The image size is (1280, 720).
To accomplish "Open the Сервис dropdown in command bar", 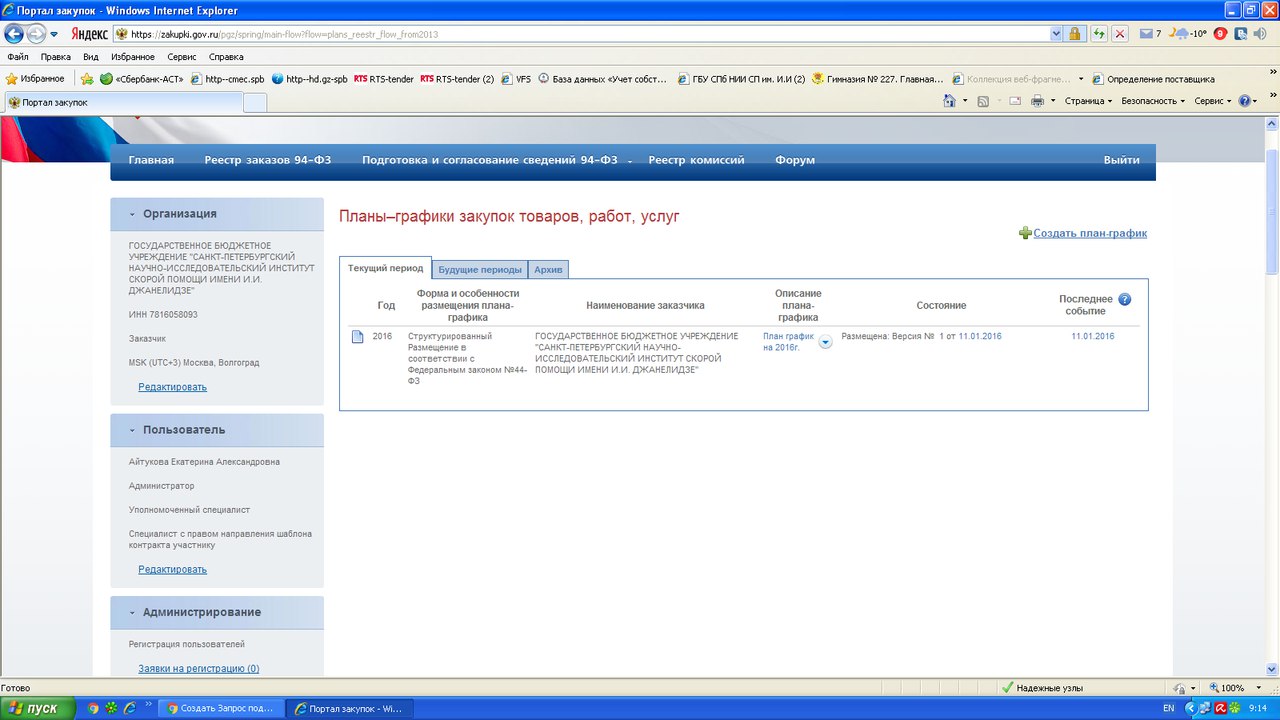I will (1213, 101).
